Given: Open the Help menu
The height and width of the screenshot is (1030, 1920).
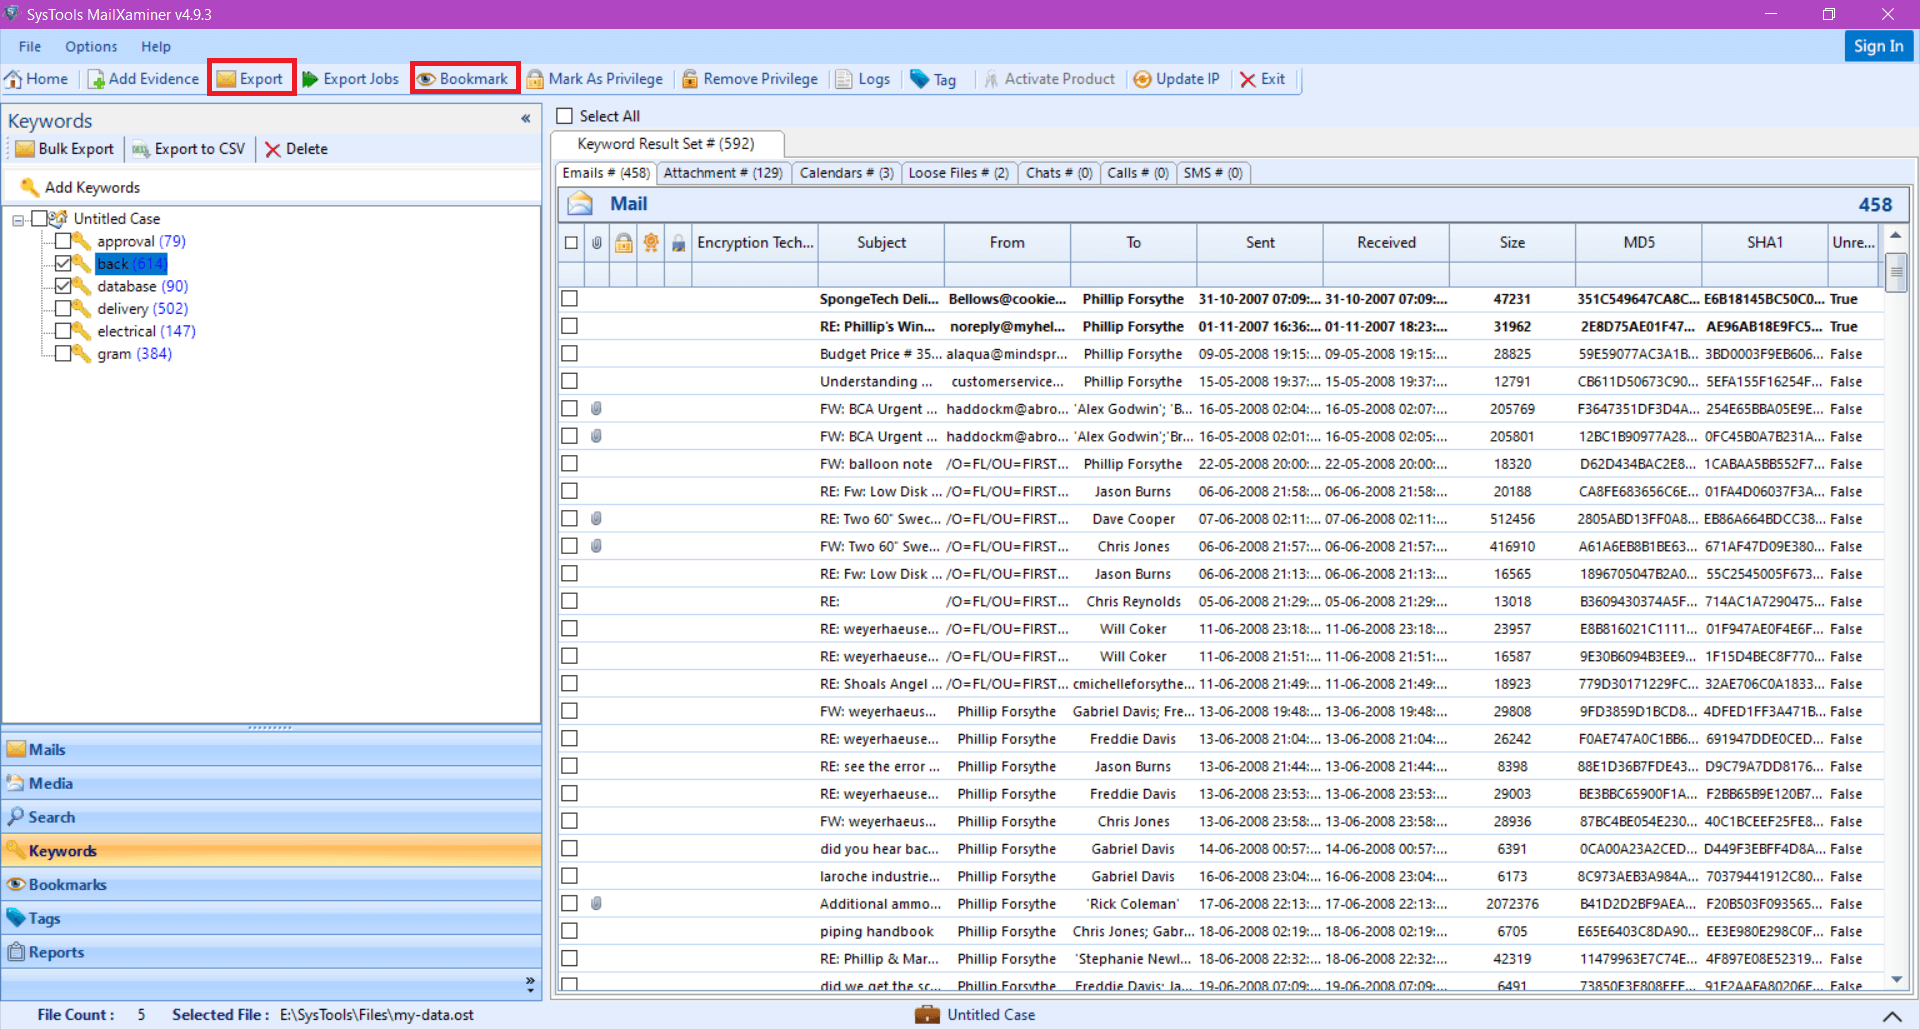Looking at the screenshot, I should pos(156,46).
